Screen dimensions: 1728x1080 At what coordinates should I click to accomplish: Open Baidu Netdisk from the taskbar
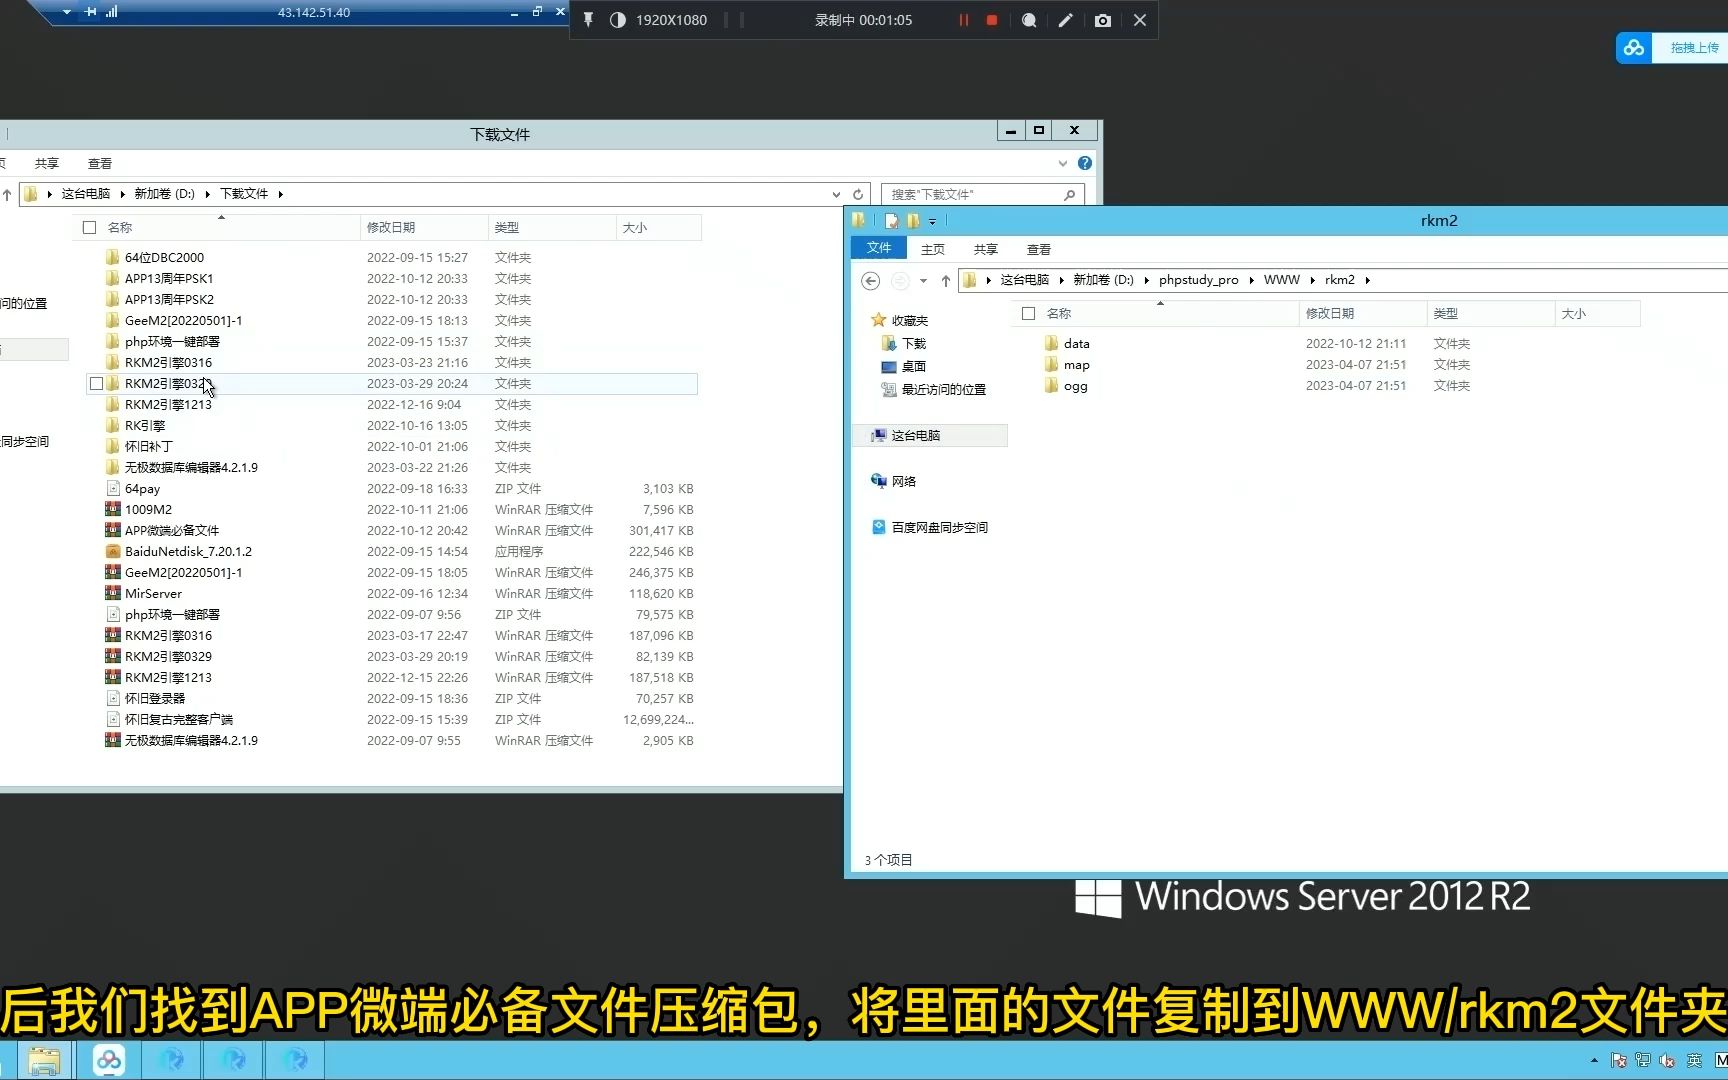point(108,1059)
